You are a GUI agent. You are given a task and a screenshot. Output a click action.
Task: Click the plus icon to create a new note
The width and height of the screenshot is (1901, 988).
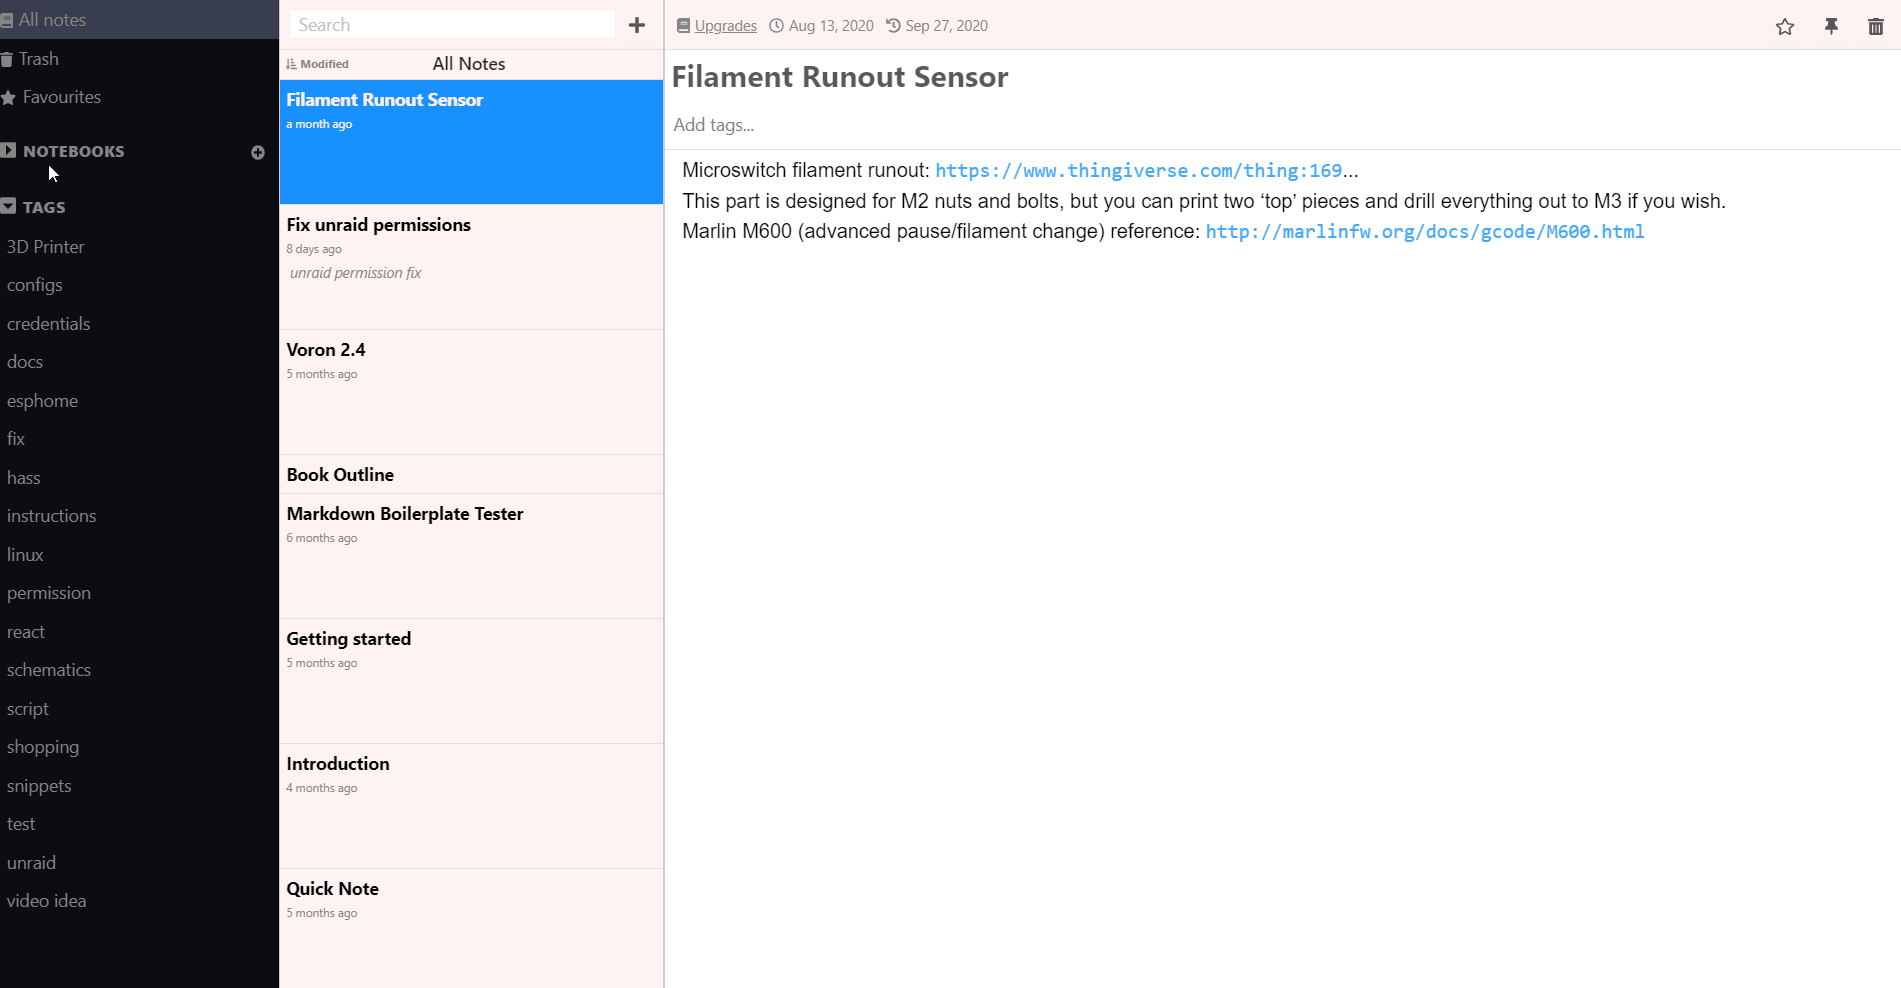tap(637, 25)
